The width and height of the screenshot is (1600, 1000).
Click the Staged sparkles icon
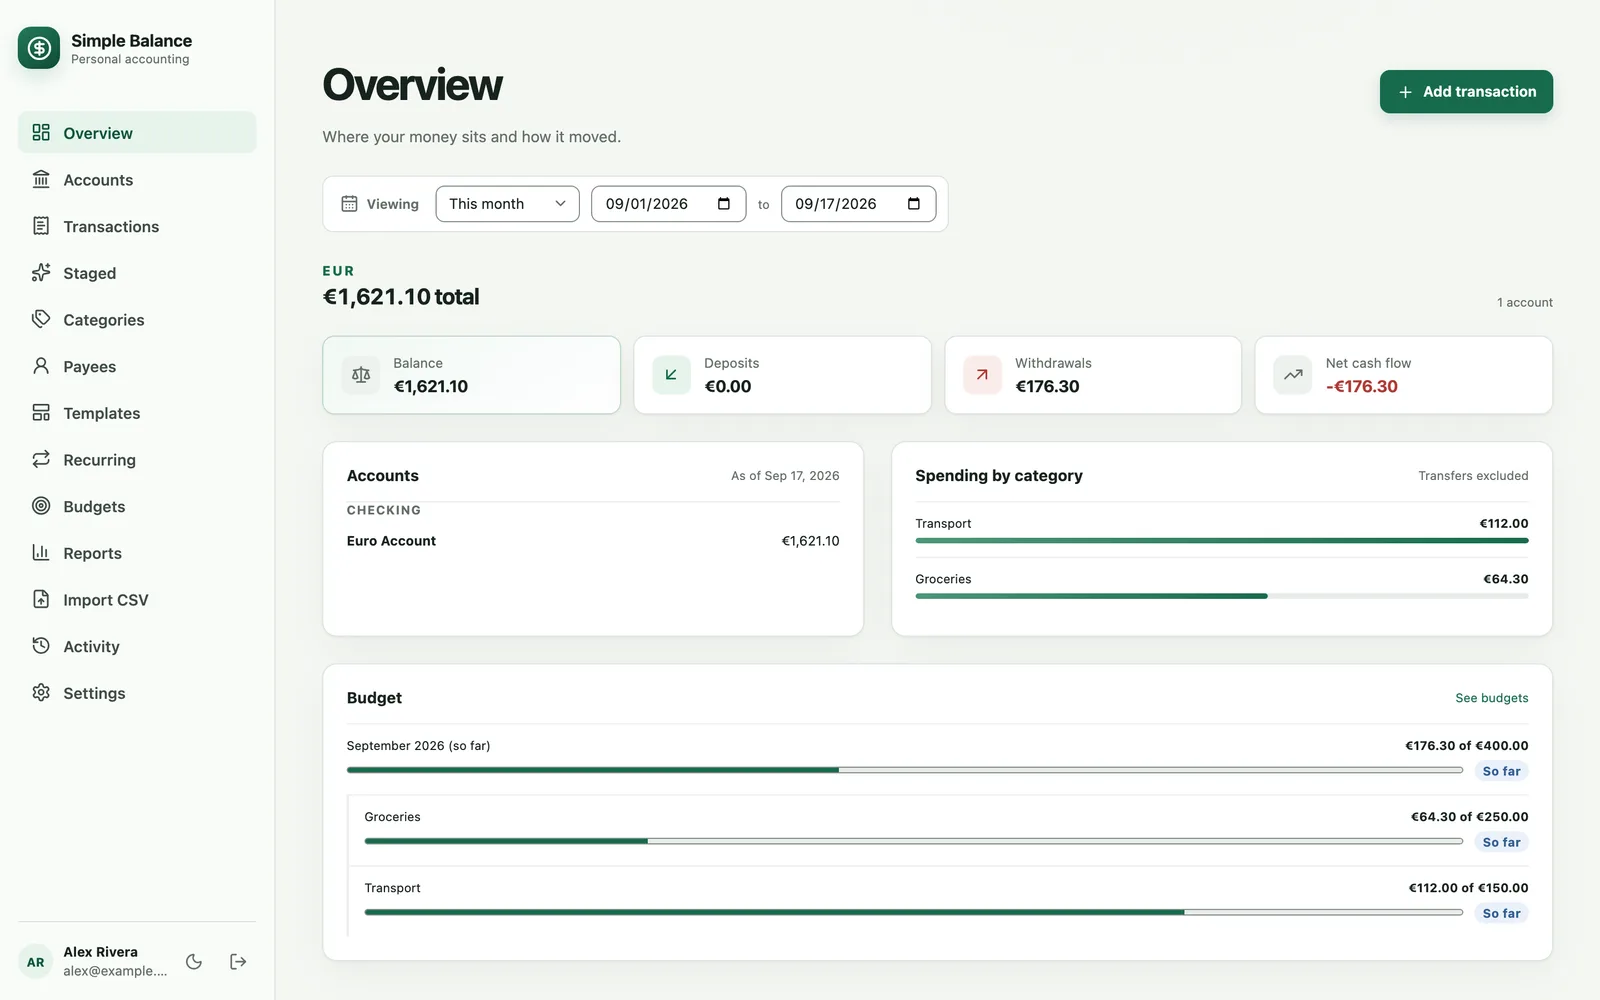point(41,272)
